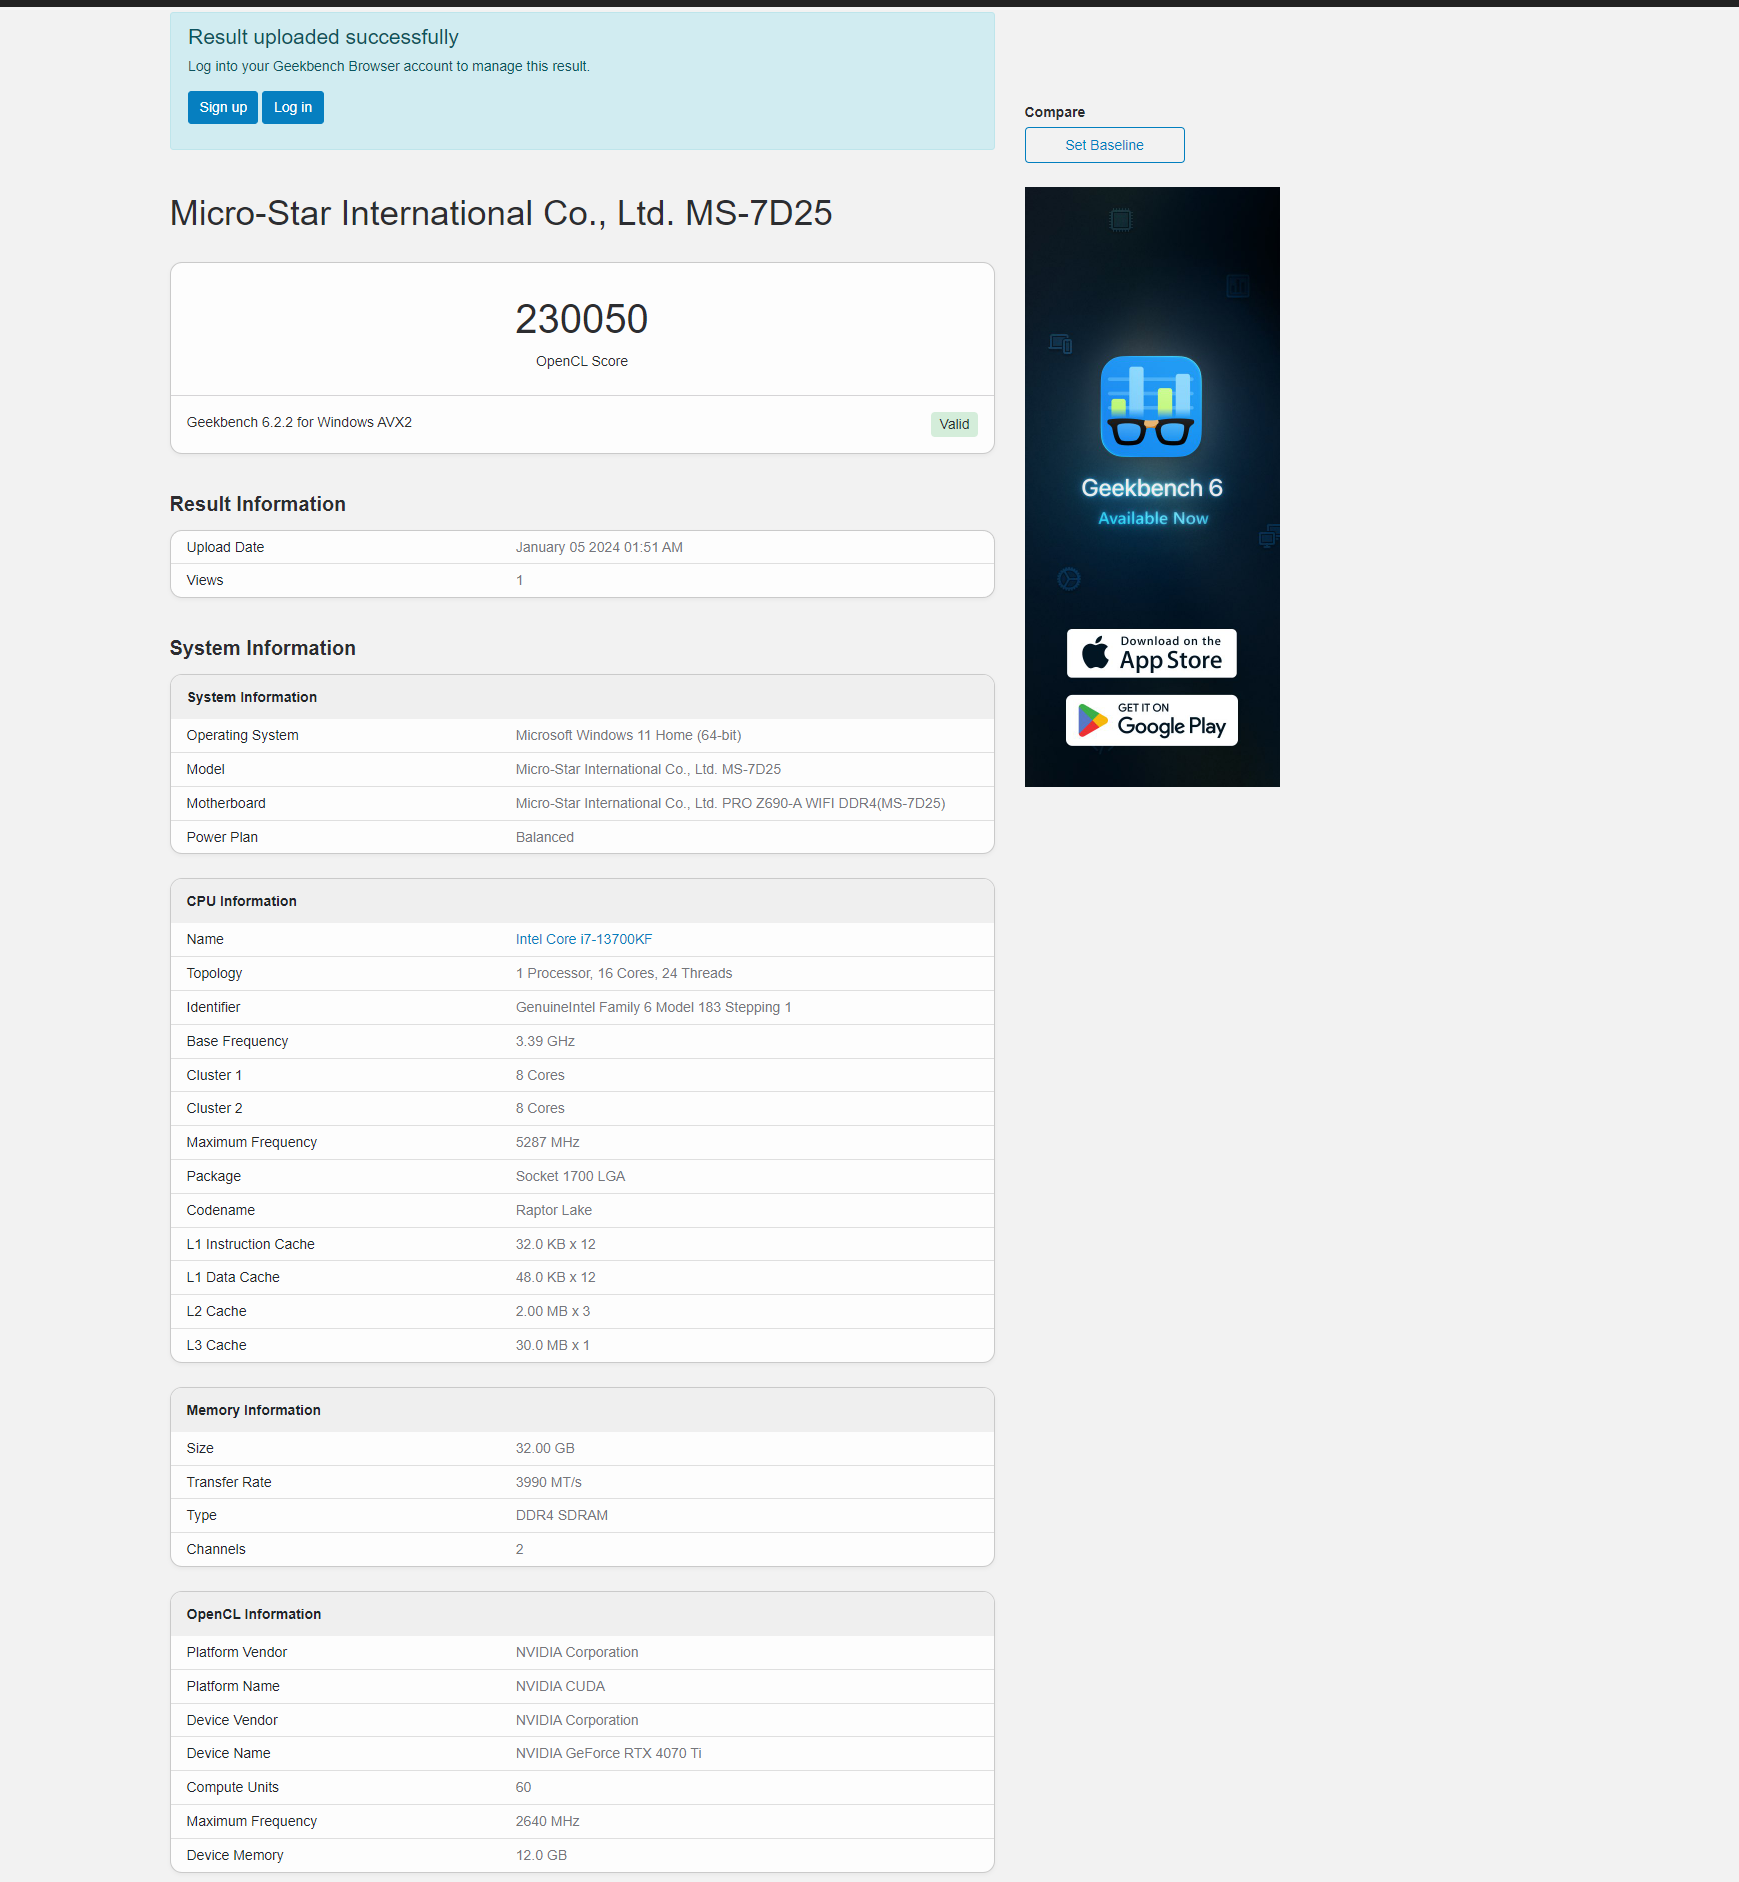Click Device Name 'NVIDIA GeForce RTX 4070 Ti'

click(x=609, y=1753)
